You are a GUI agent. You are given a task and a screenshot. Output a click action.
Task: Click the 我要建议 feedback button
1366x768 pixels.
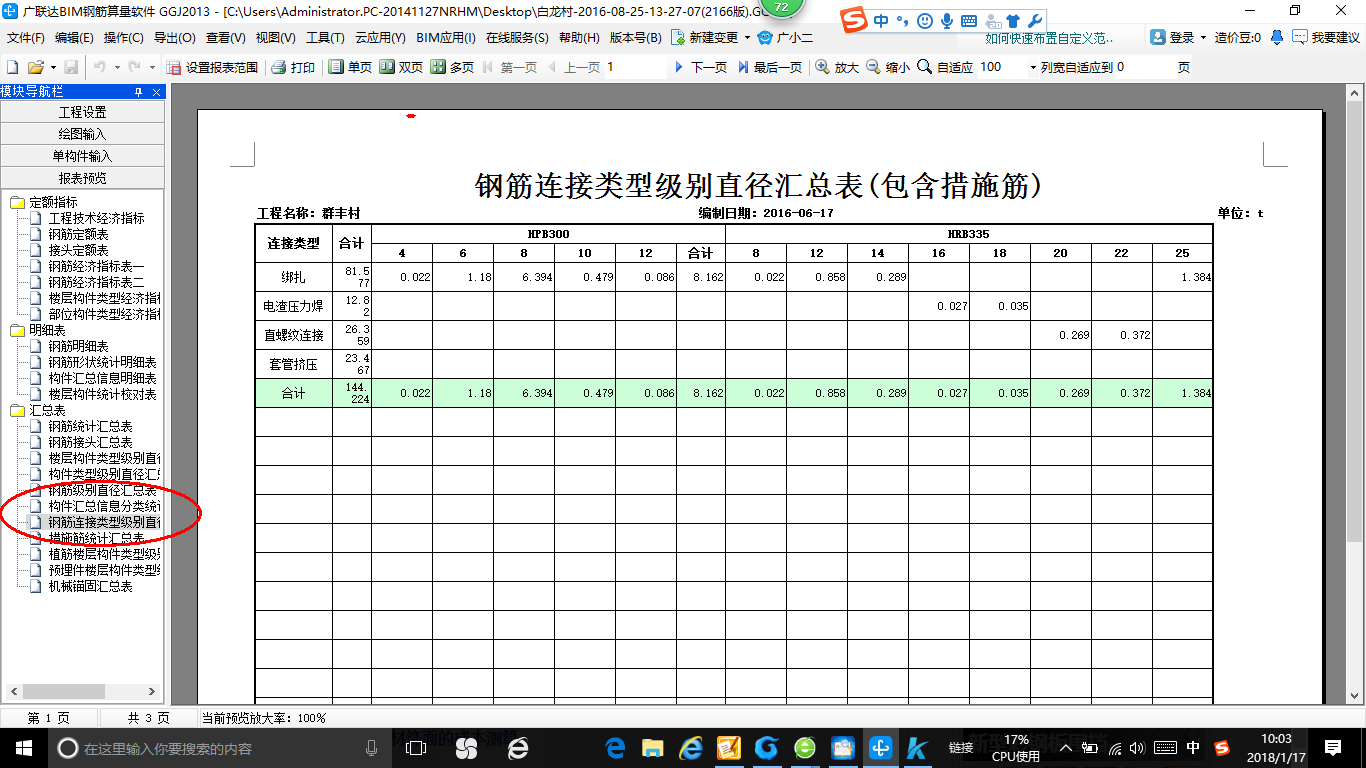click(x=1325, y=38)
